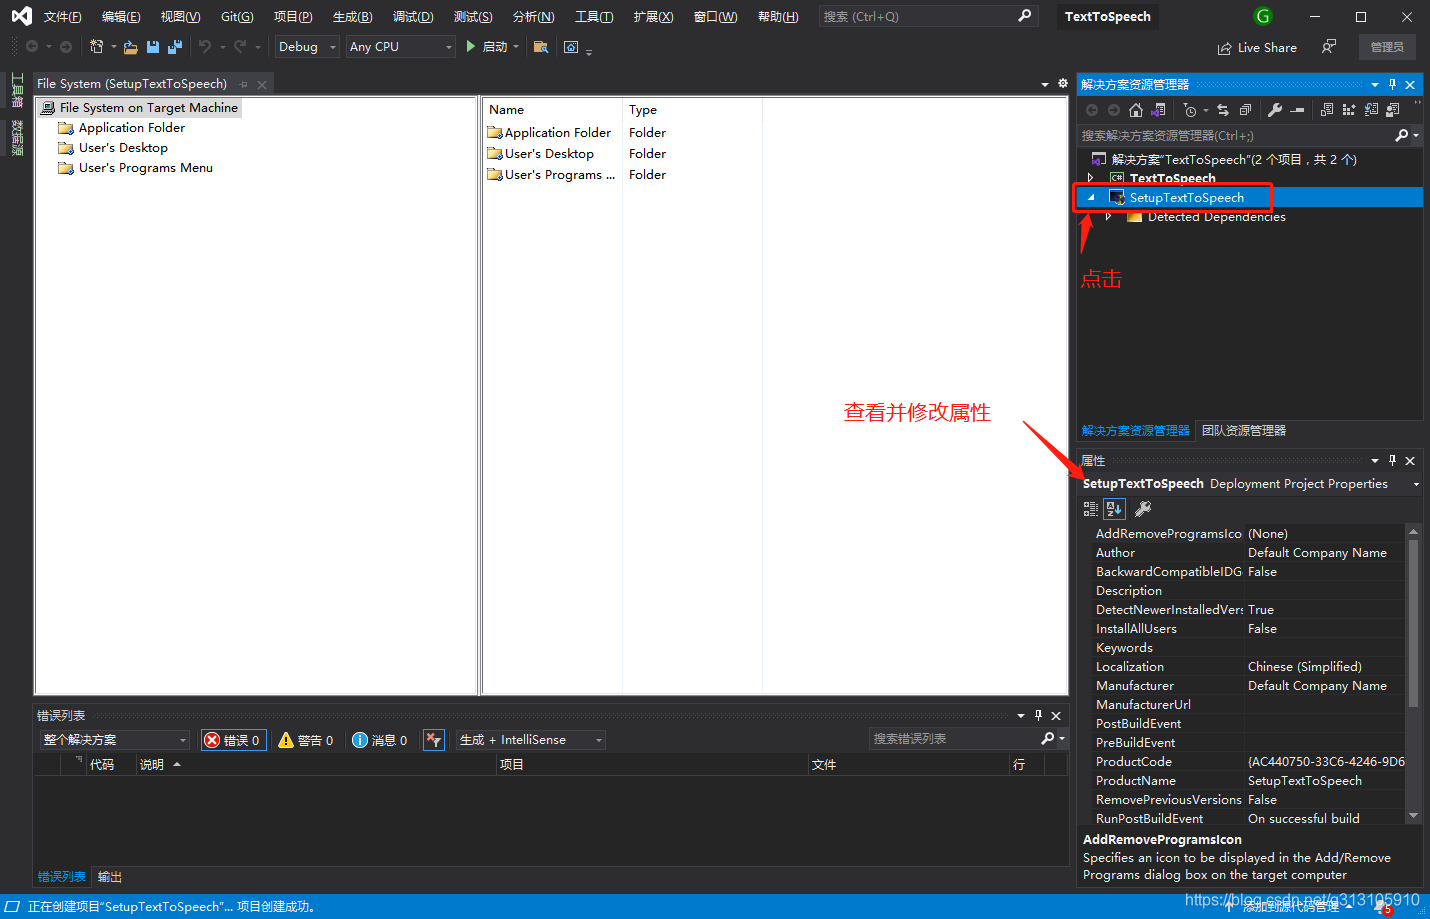The height and width of the screenshot is (919, 1430).
Task: Expand Detected Dependencies node
Action: (x=1108, y=216)
